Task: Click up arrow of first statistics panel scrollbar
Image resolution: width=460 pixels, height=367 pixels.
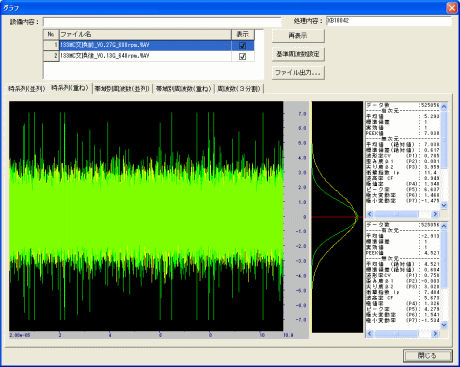Action: coord(444,106)
